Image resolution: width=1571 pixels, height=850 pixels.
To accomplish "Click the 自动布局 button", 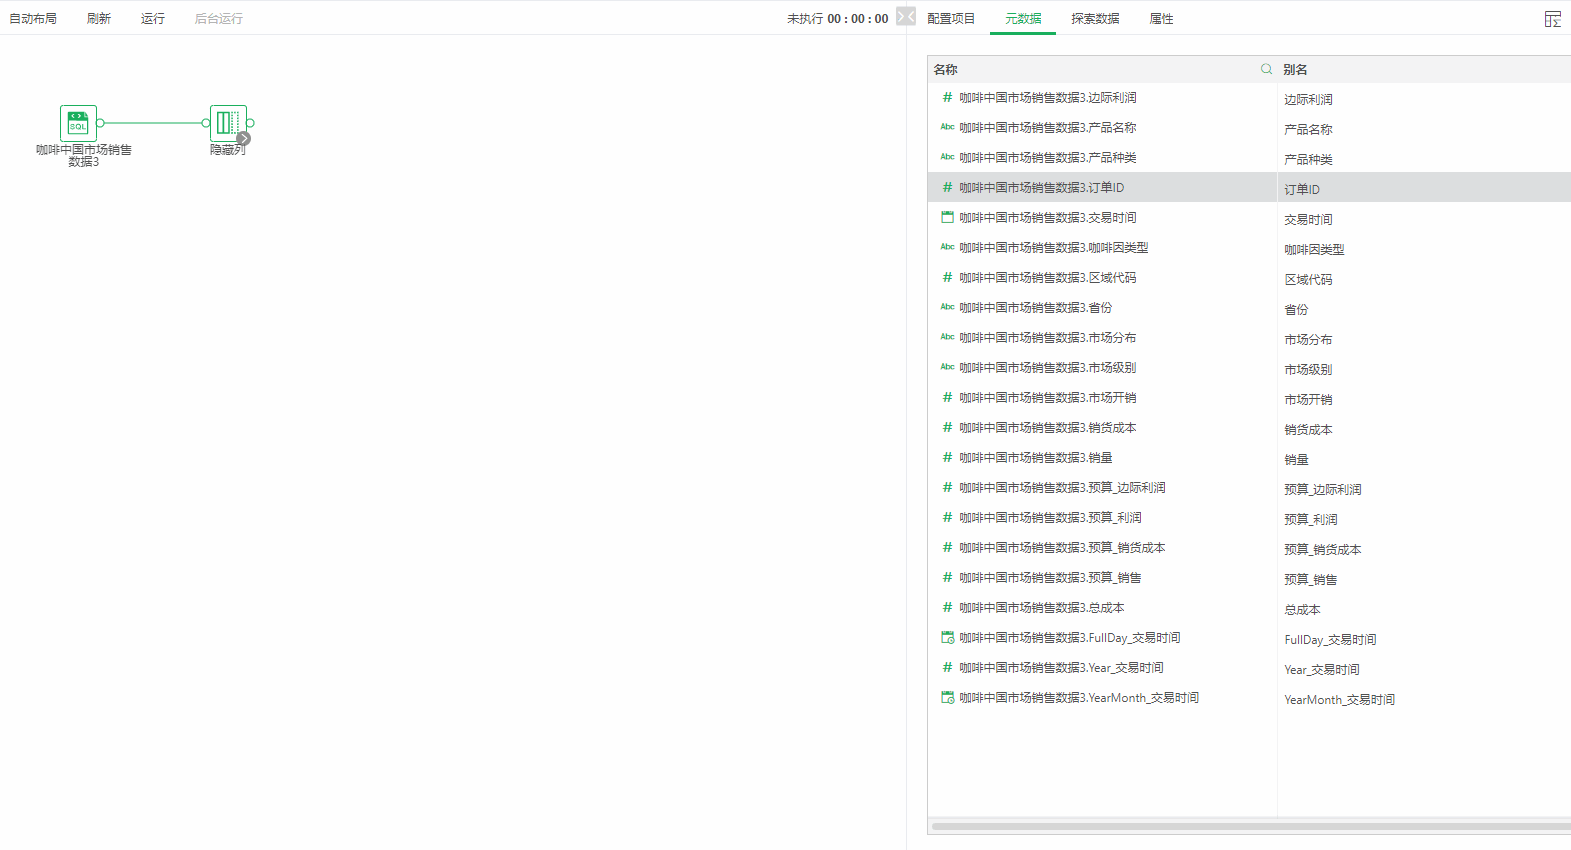I will [33, 19].
